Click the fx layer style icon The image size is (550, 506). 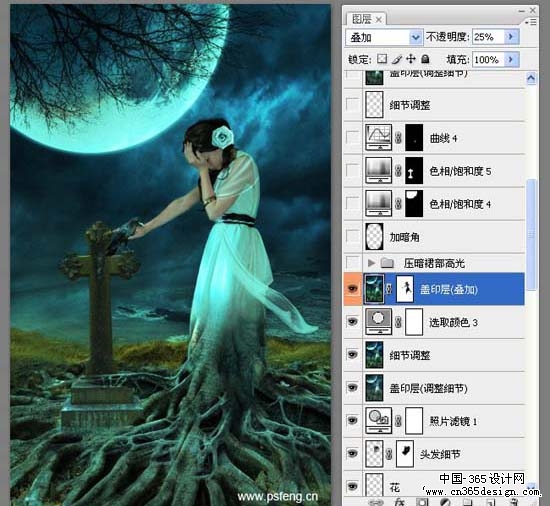click(x=400, y=502)
